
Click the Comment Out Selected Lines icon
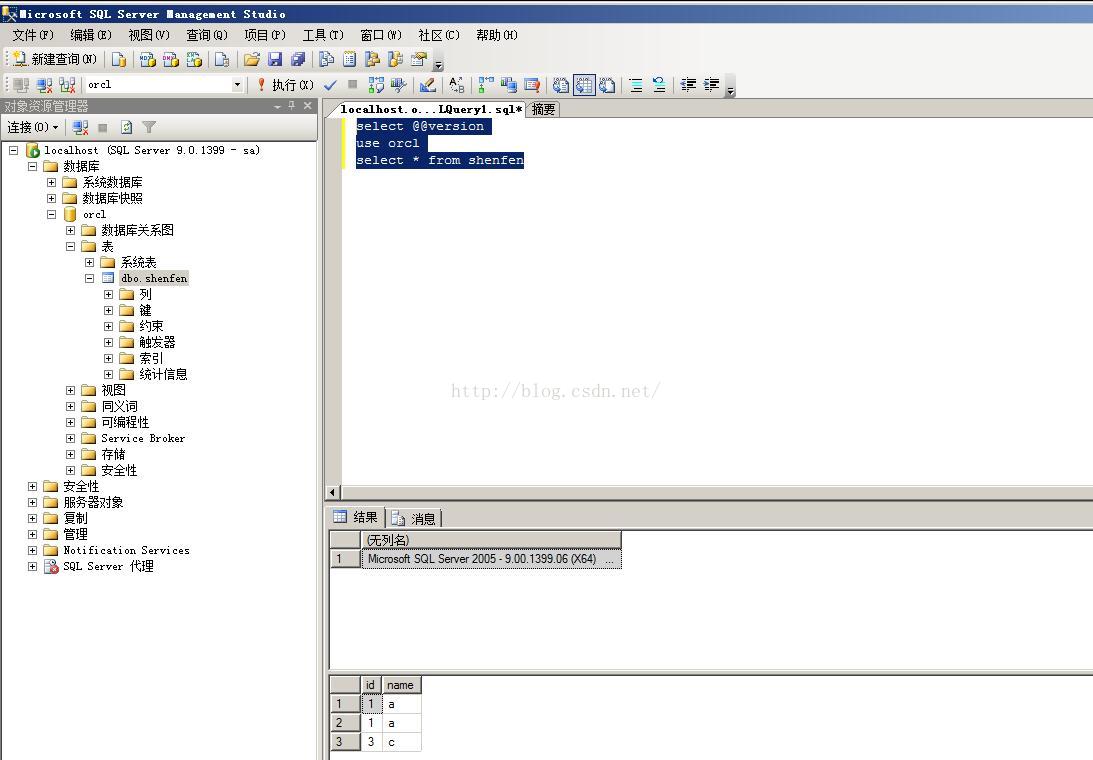636,84
